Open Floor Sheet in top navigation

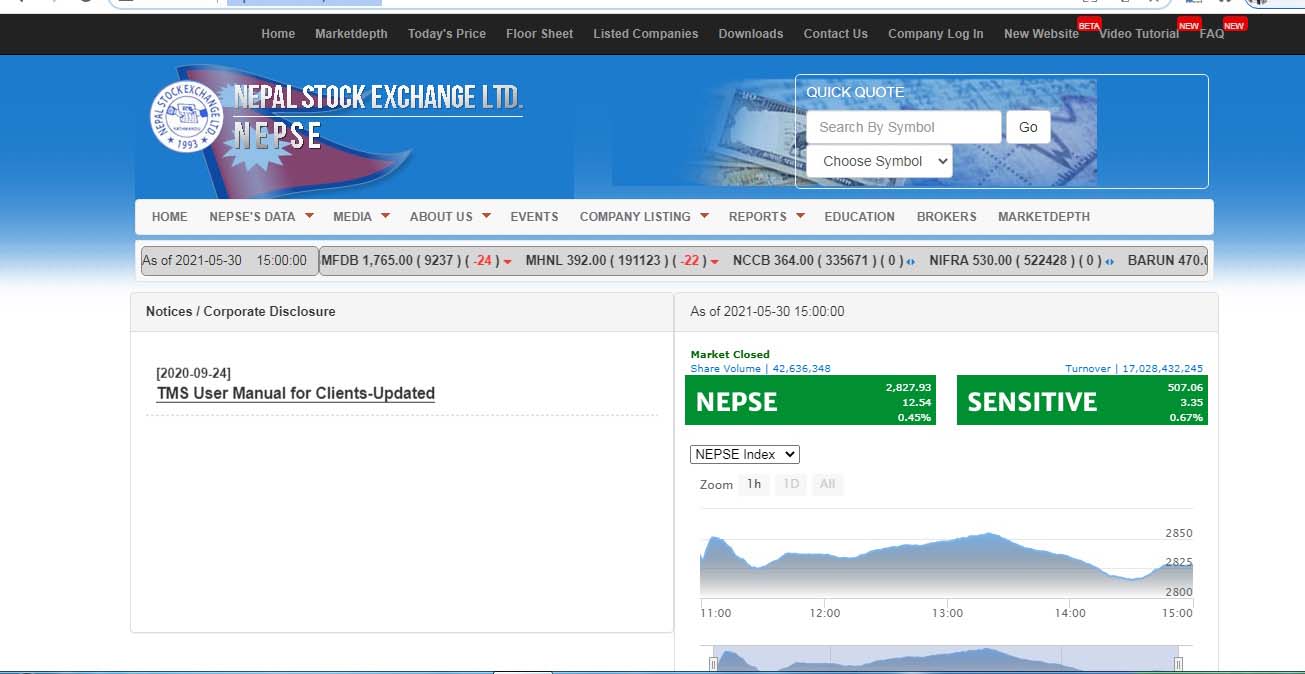click(x=540, y=34)
